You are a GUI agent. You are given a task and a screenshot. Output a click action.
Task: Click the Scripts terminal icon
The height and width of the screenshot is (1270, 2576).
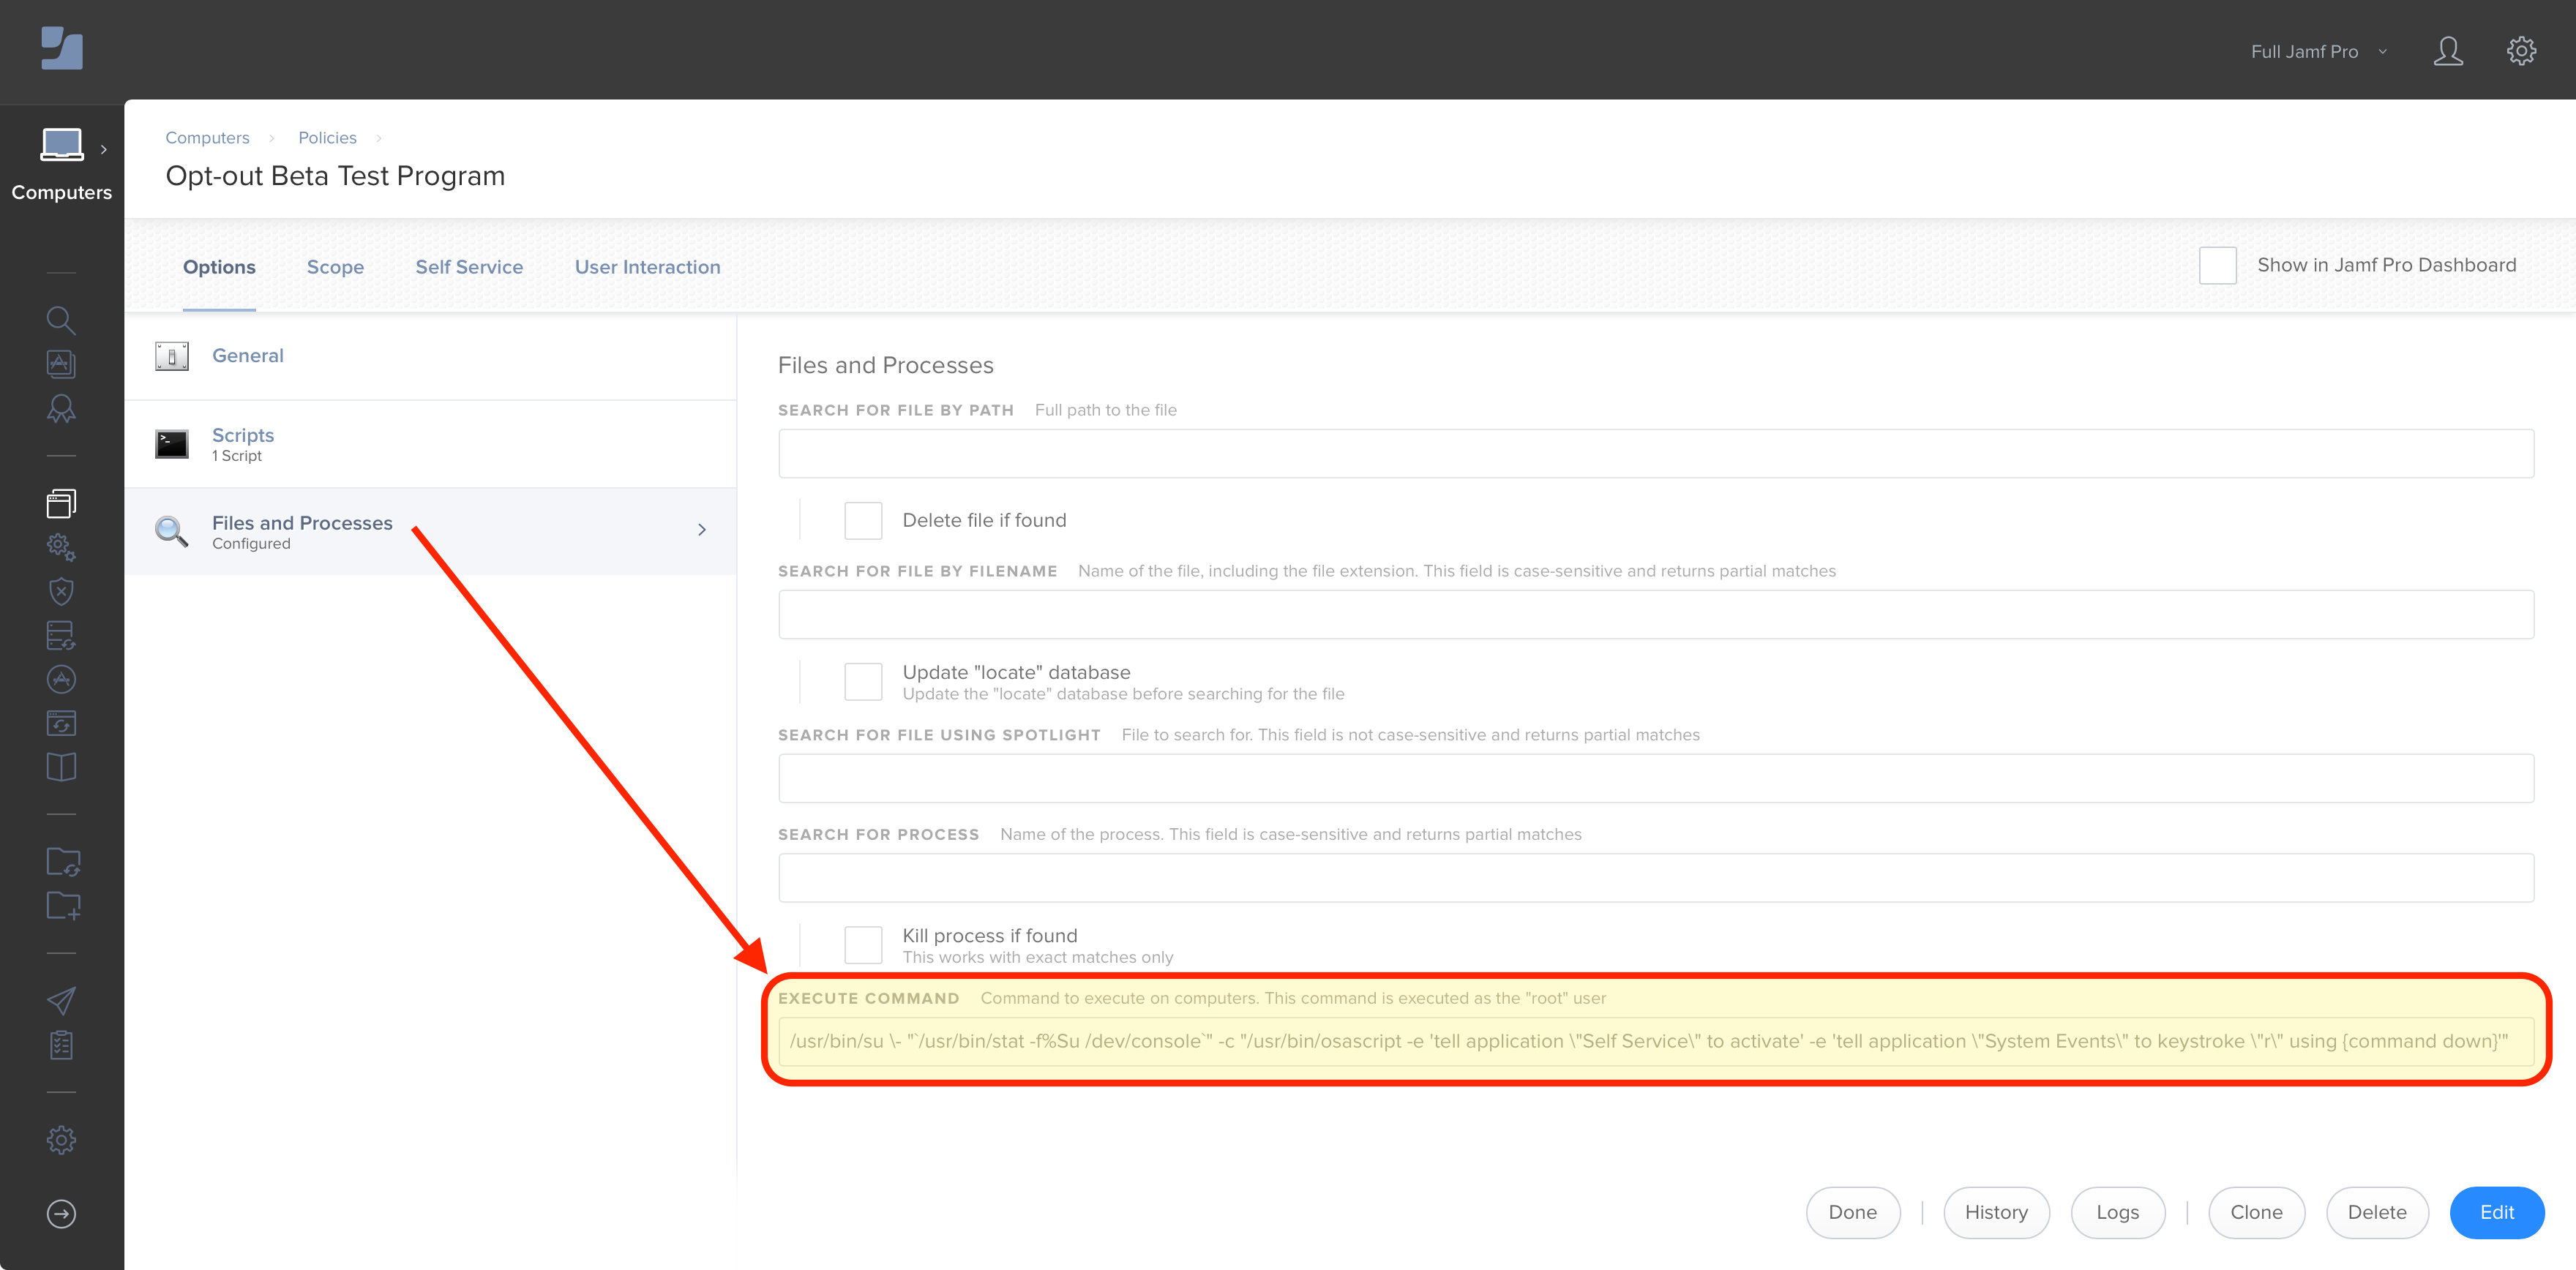pyautogui.click(x=172, y=444)
